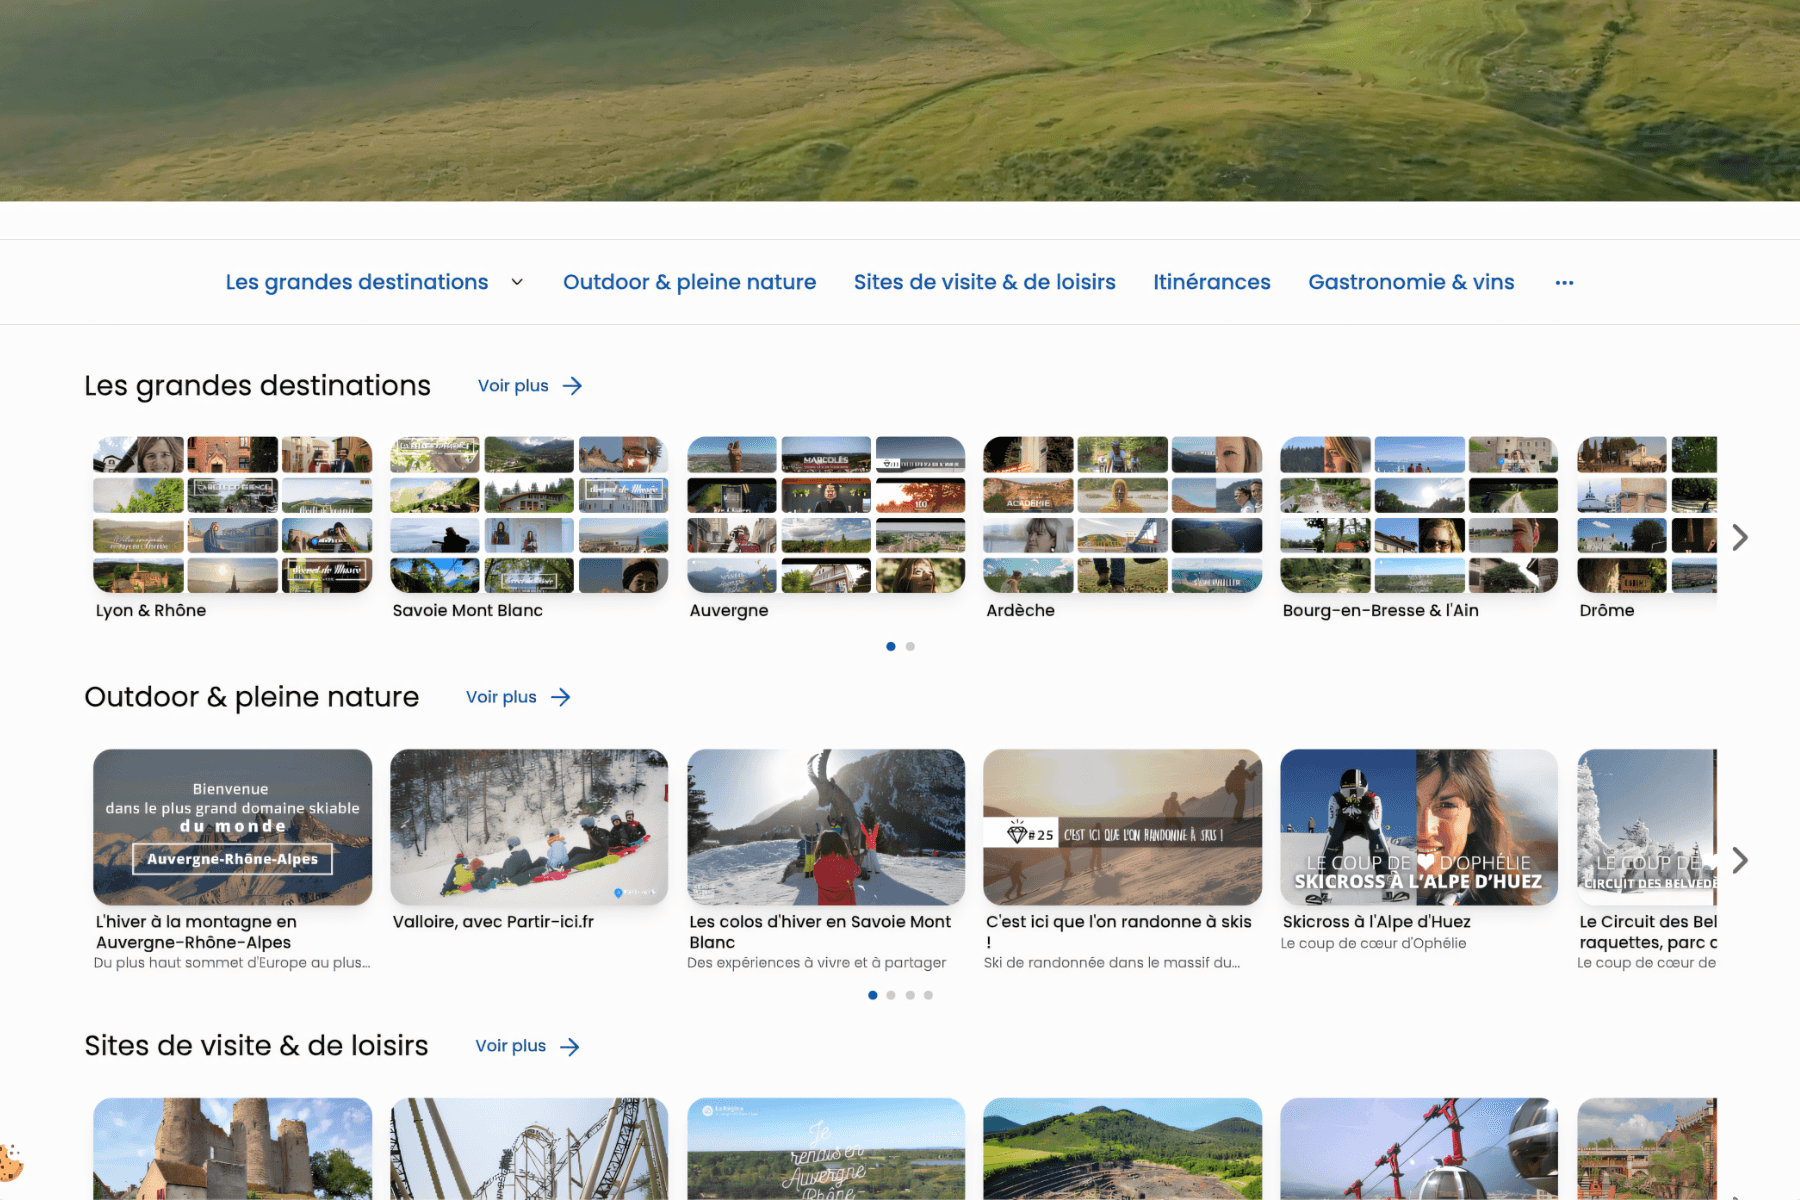The width and height of the screenshot is (1800, 1200).
Task: Go to Gastronomie & vins nav item
Action: (x=1410, y=282)
